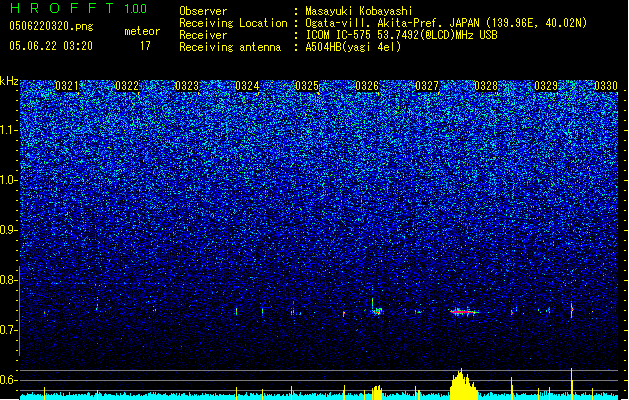
Task: Click the 0324 time marker
Action: point(247,86)
